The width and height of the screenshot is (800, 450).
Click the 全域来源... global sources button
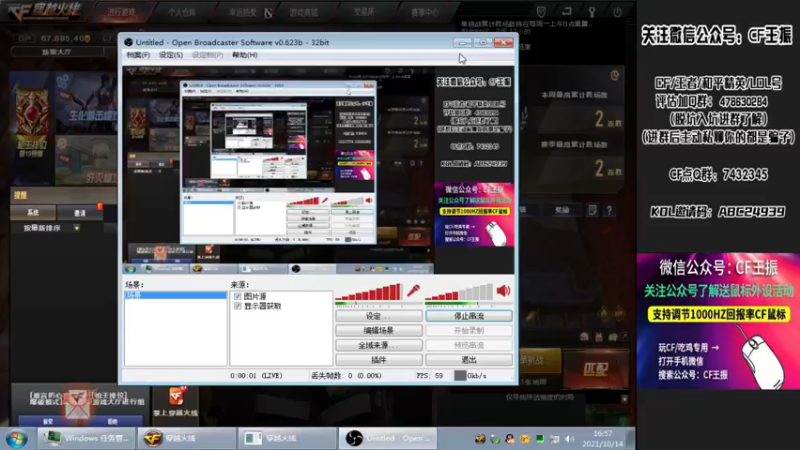click(379, 345)
